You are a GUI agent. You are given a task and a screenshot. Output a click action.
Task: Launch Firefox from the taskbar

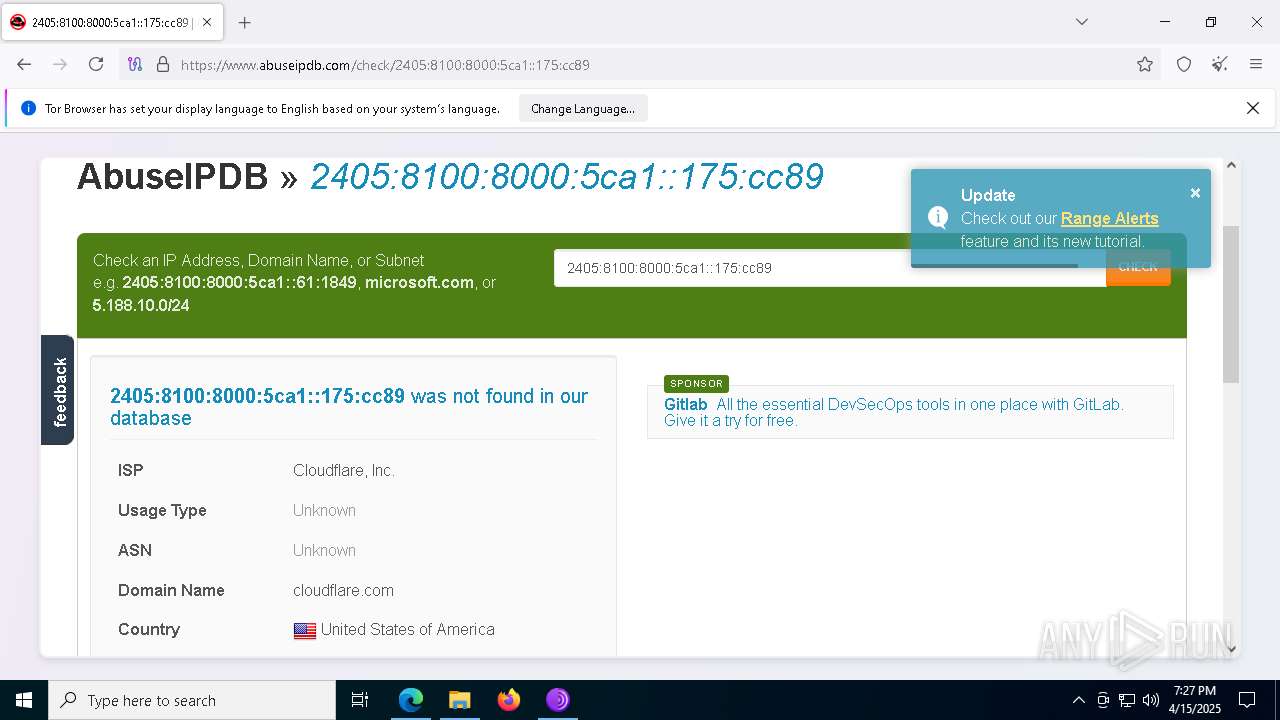(509, 700)
